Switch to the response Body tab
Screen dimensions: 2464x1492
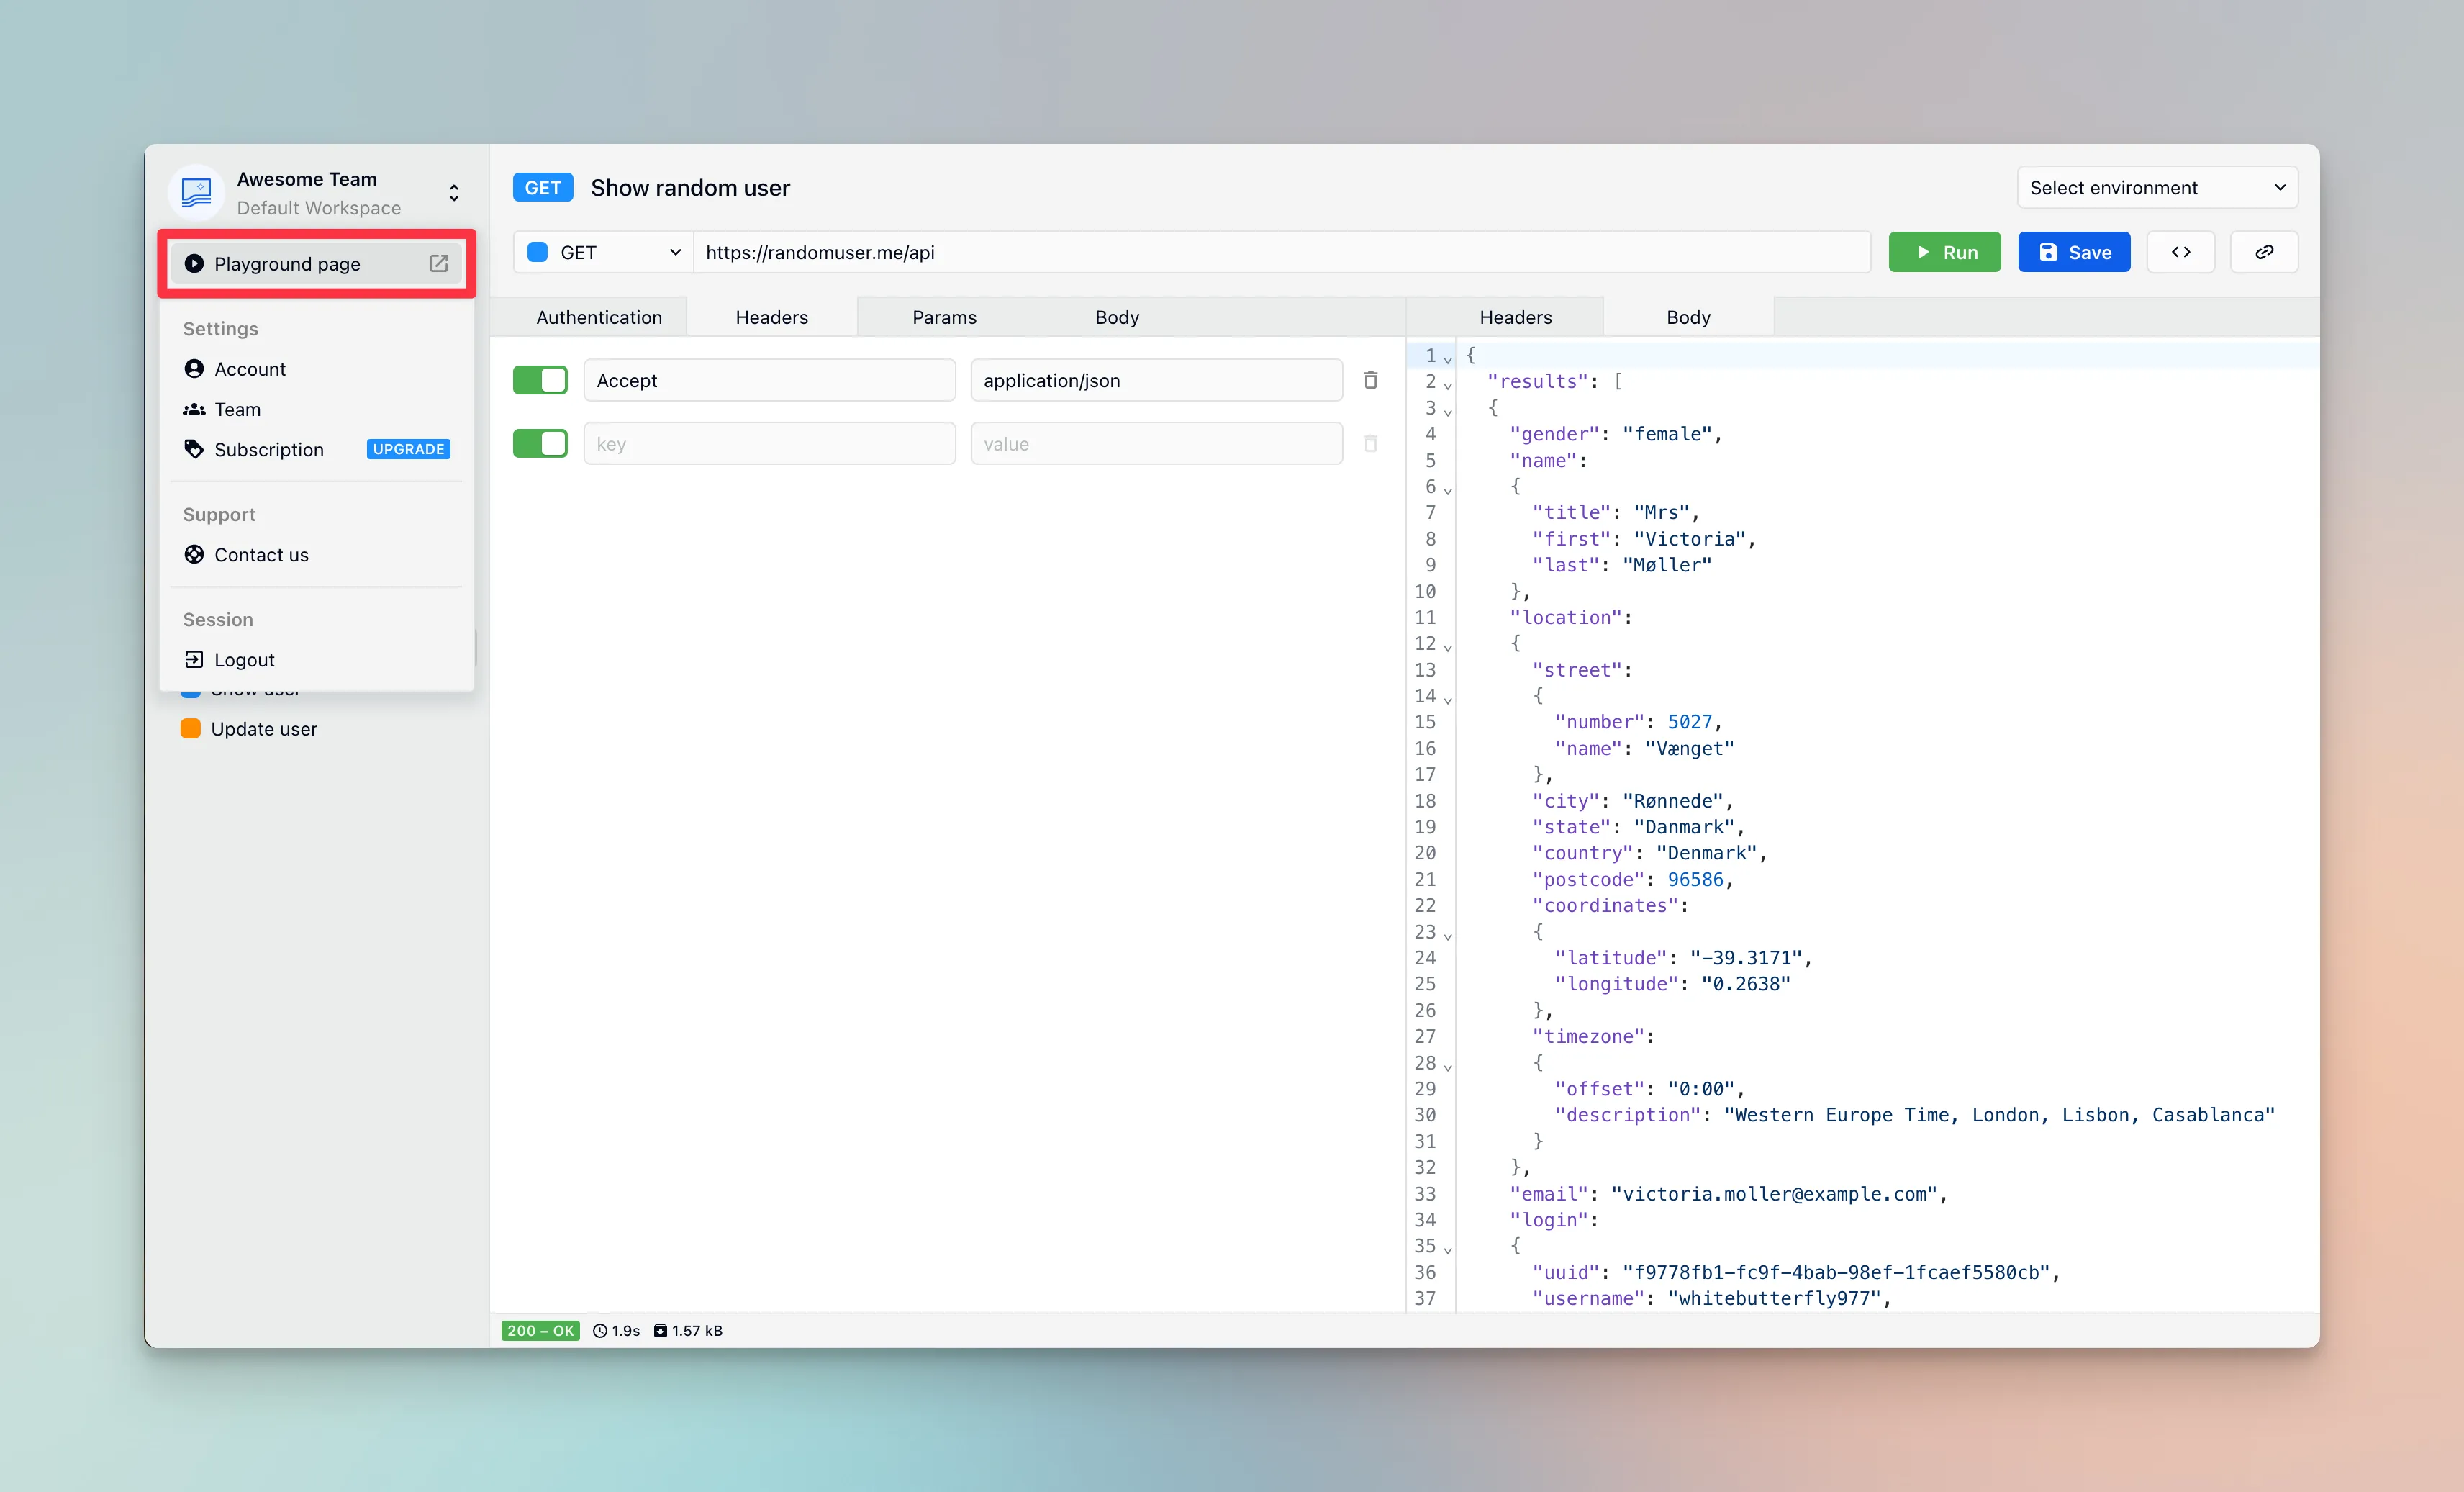point(1688,317)
